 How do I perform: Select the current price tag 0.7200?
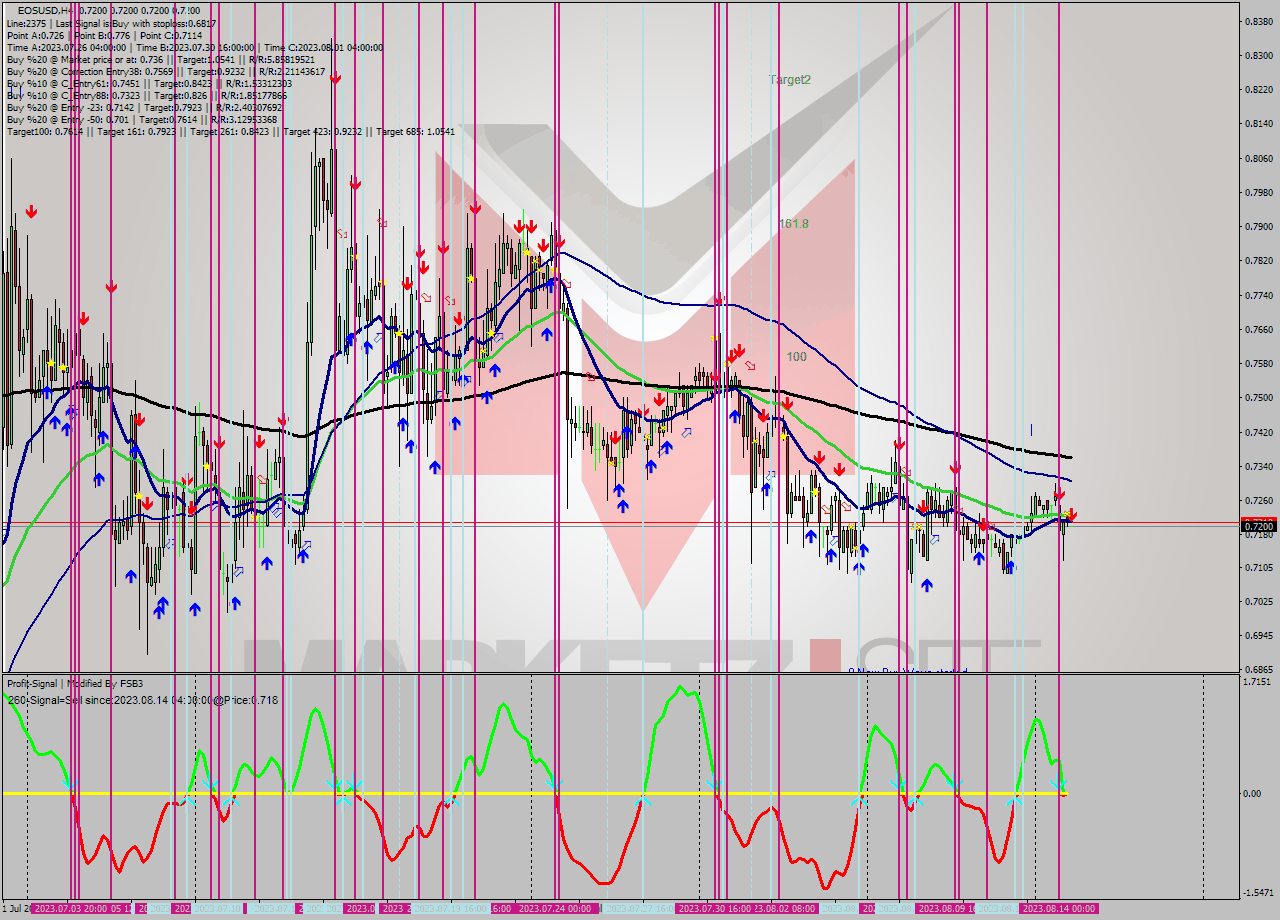tap(1258, 525)
